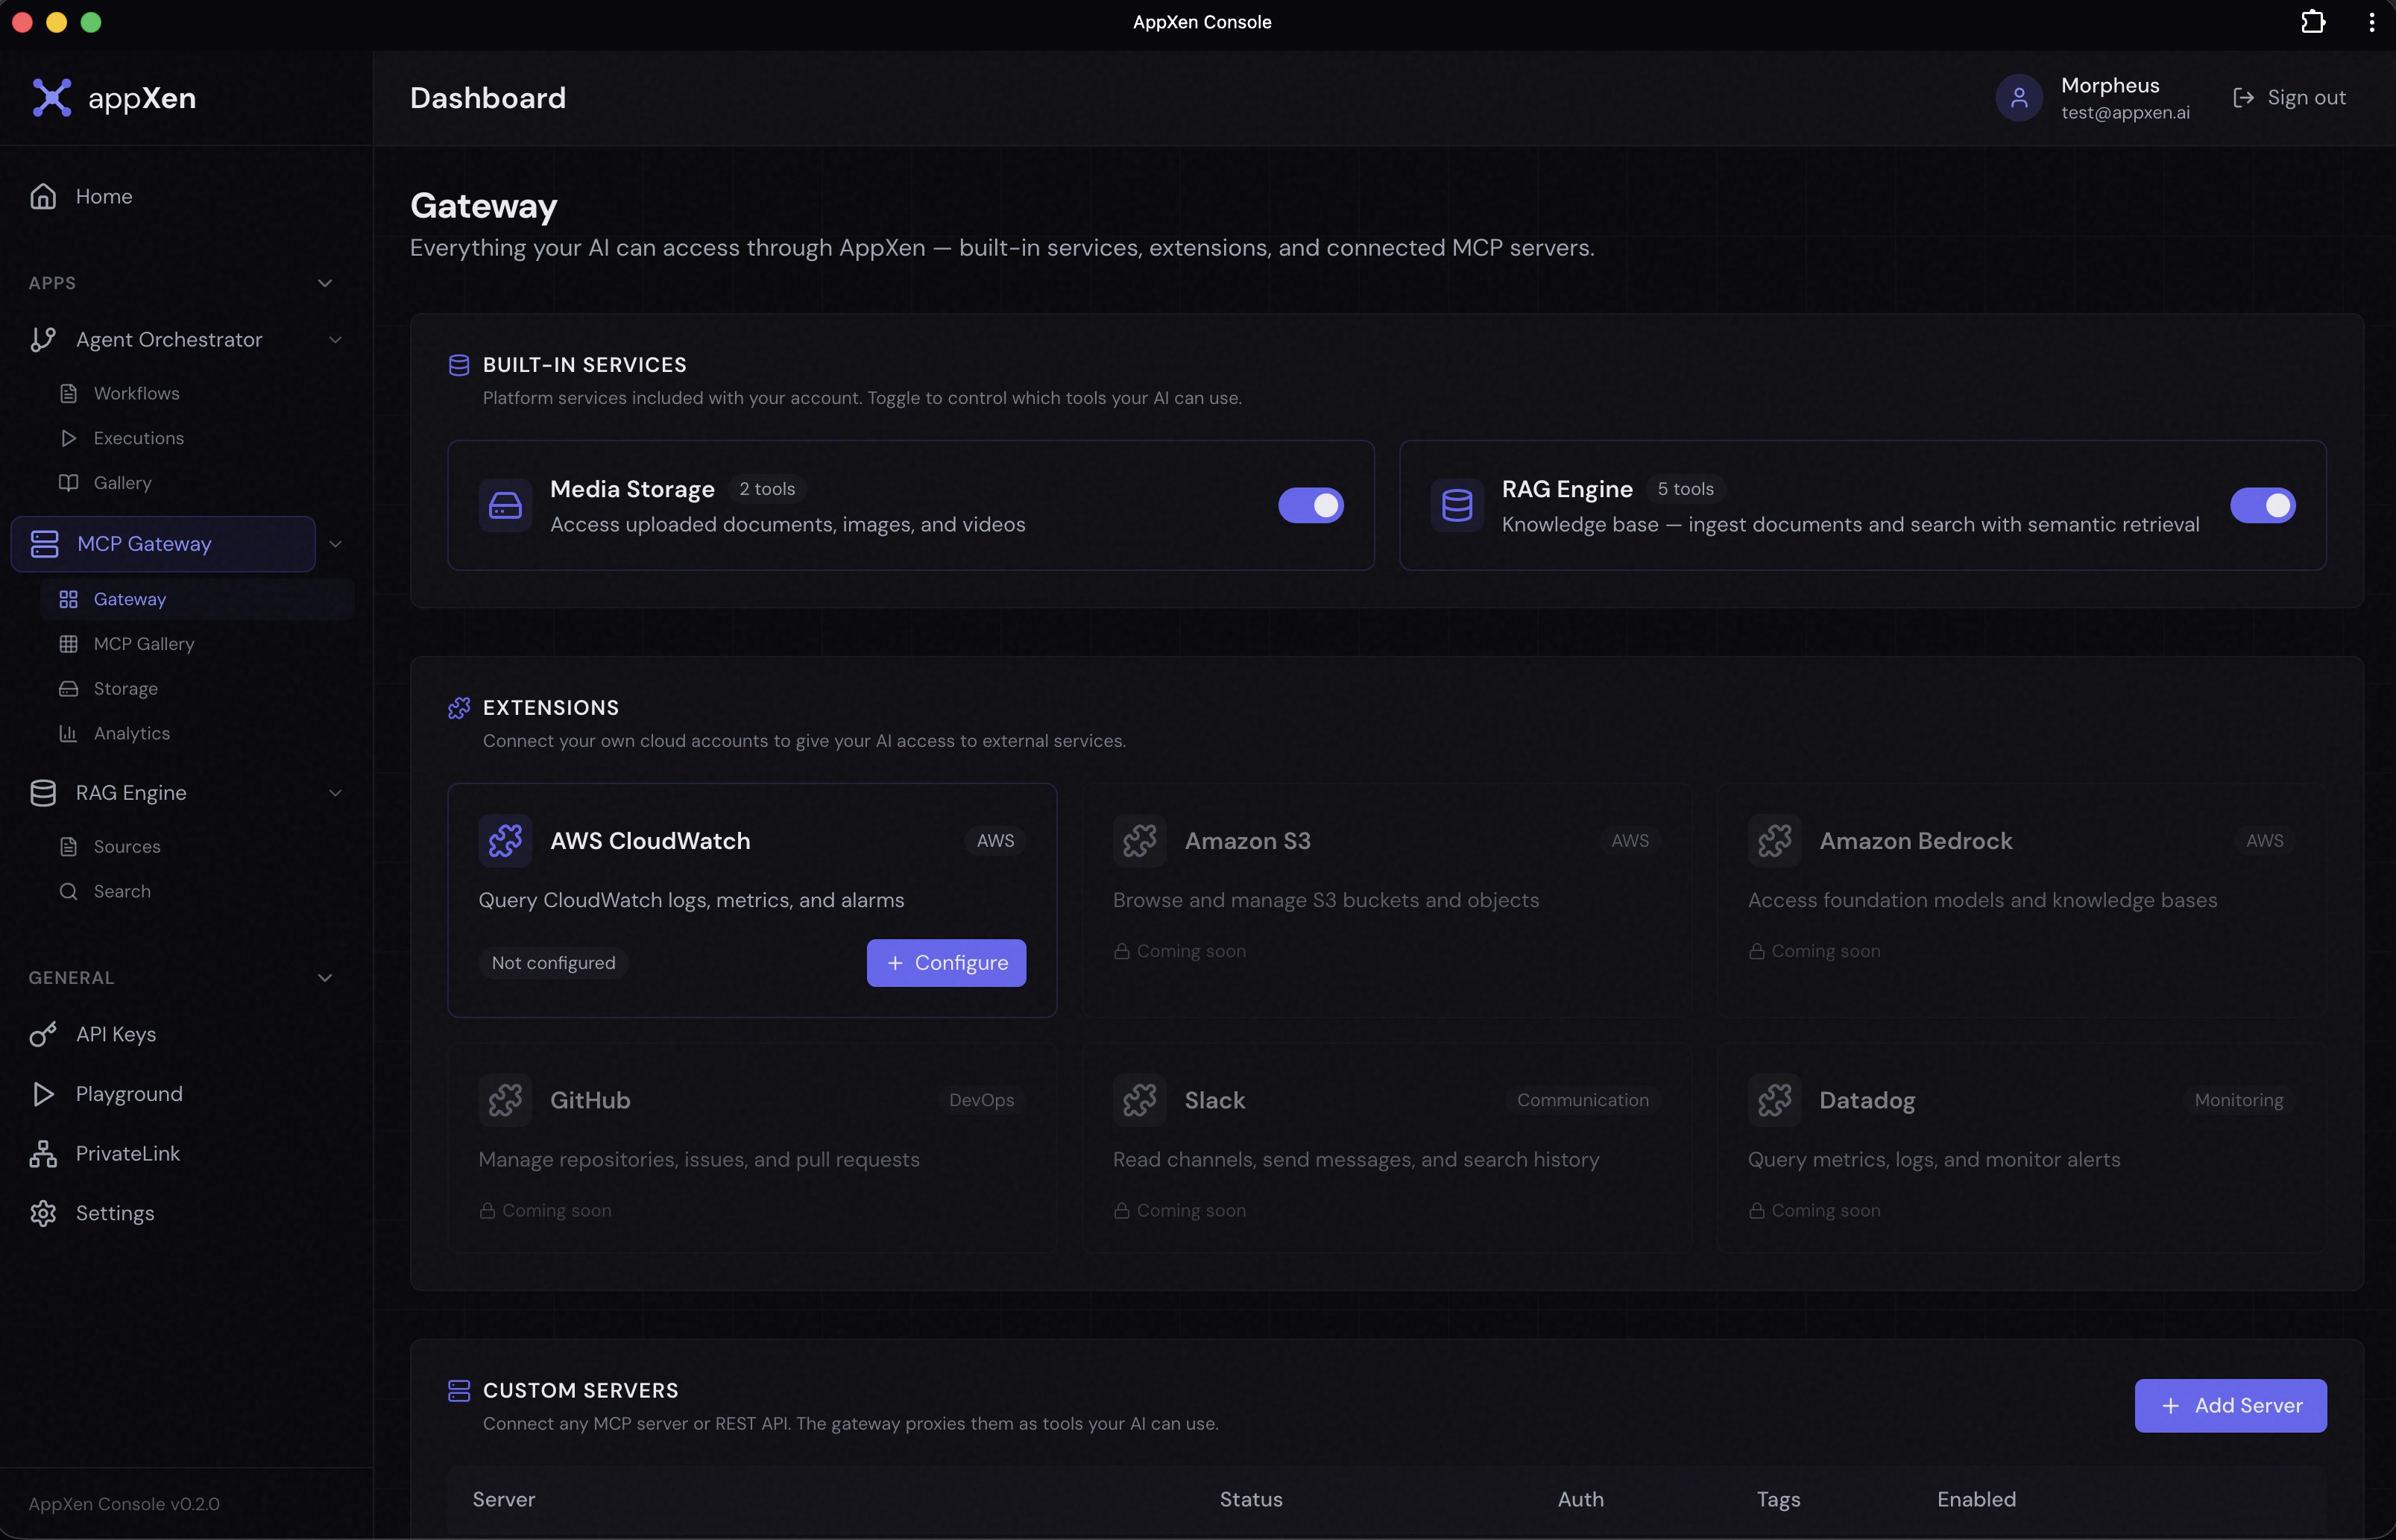2396x1540 pixels.
Task: Expand the Agent Orchestrator section
Action: click(336, 340)
